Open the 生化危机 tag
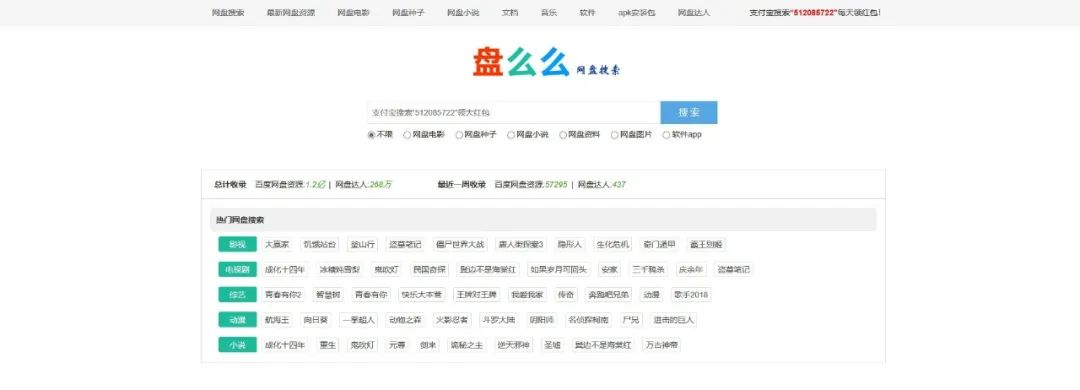 (x=612, y=245)
